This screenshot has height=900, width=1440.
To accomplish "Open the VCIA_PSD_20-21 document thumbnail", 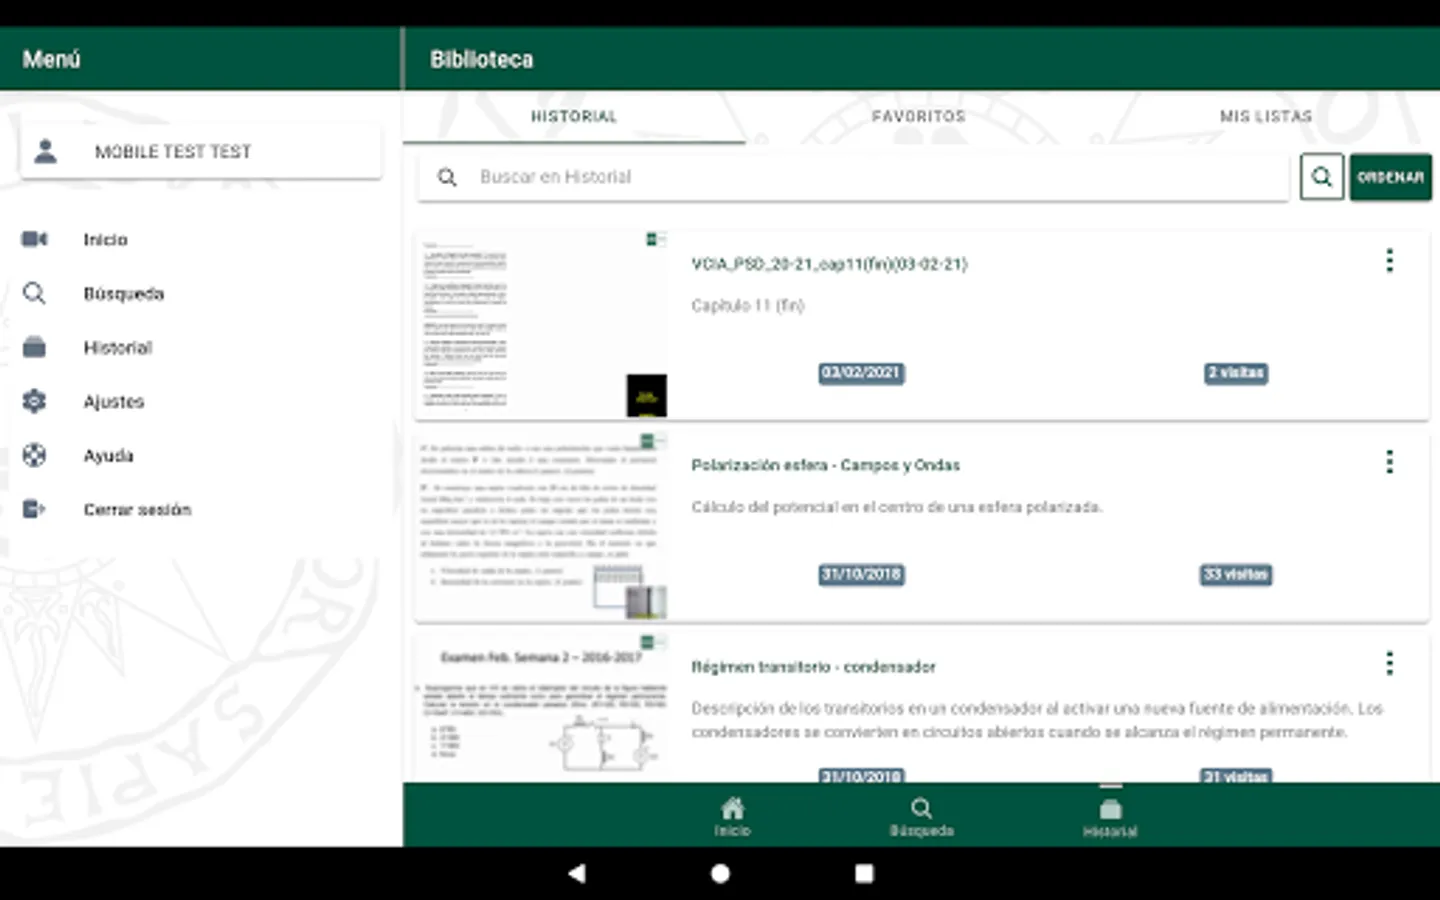I will 542,326.
